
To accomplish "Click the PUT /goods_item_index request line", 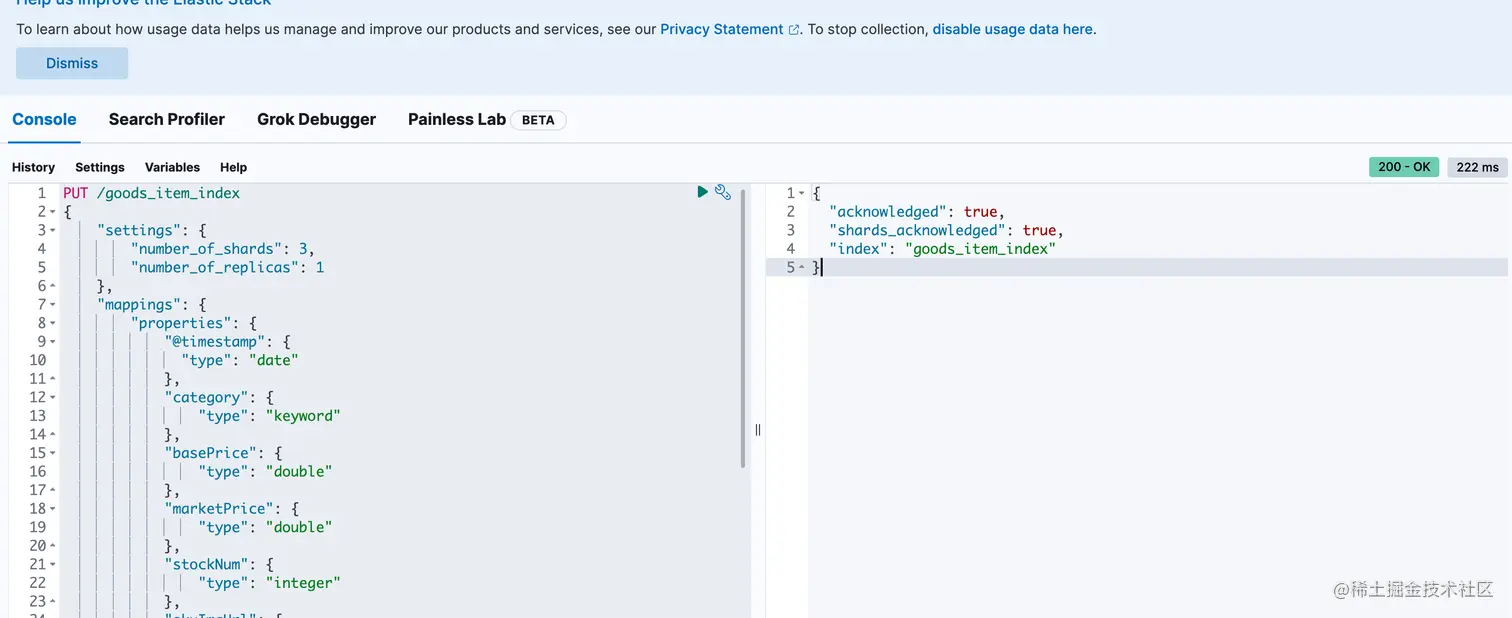I will tap(151, 193).
